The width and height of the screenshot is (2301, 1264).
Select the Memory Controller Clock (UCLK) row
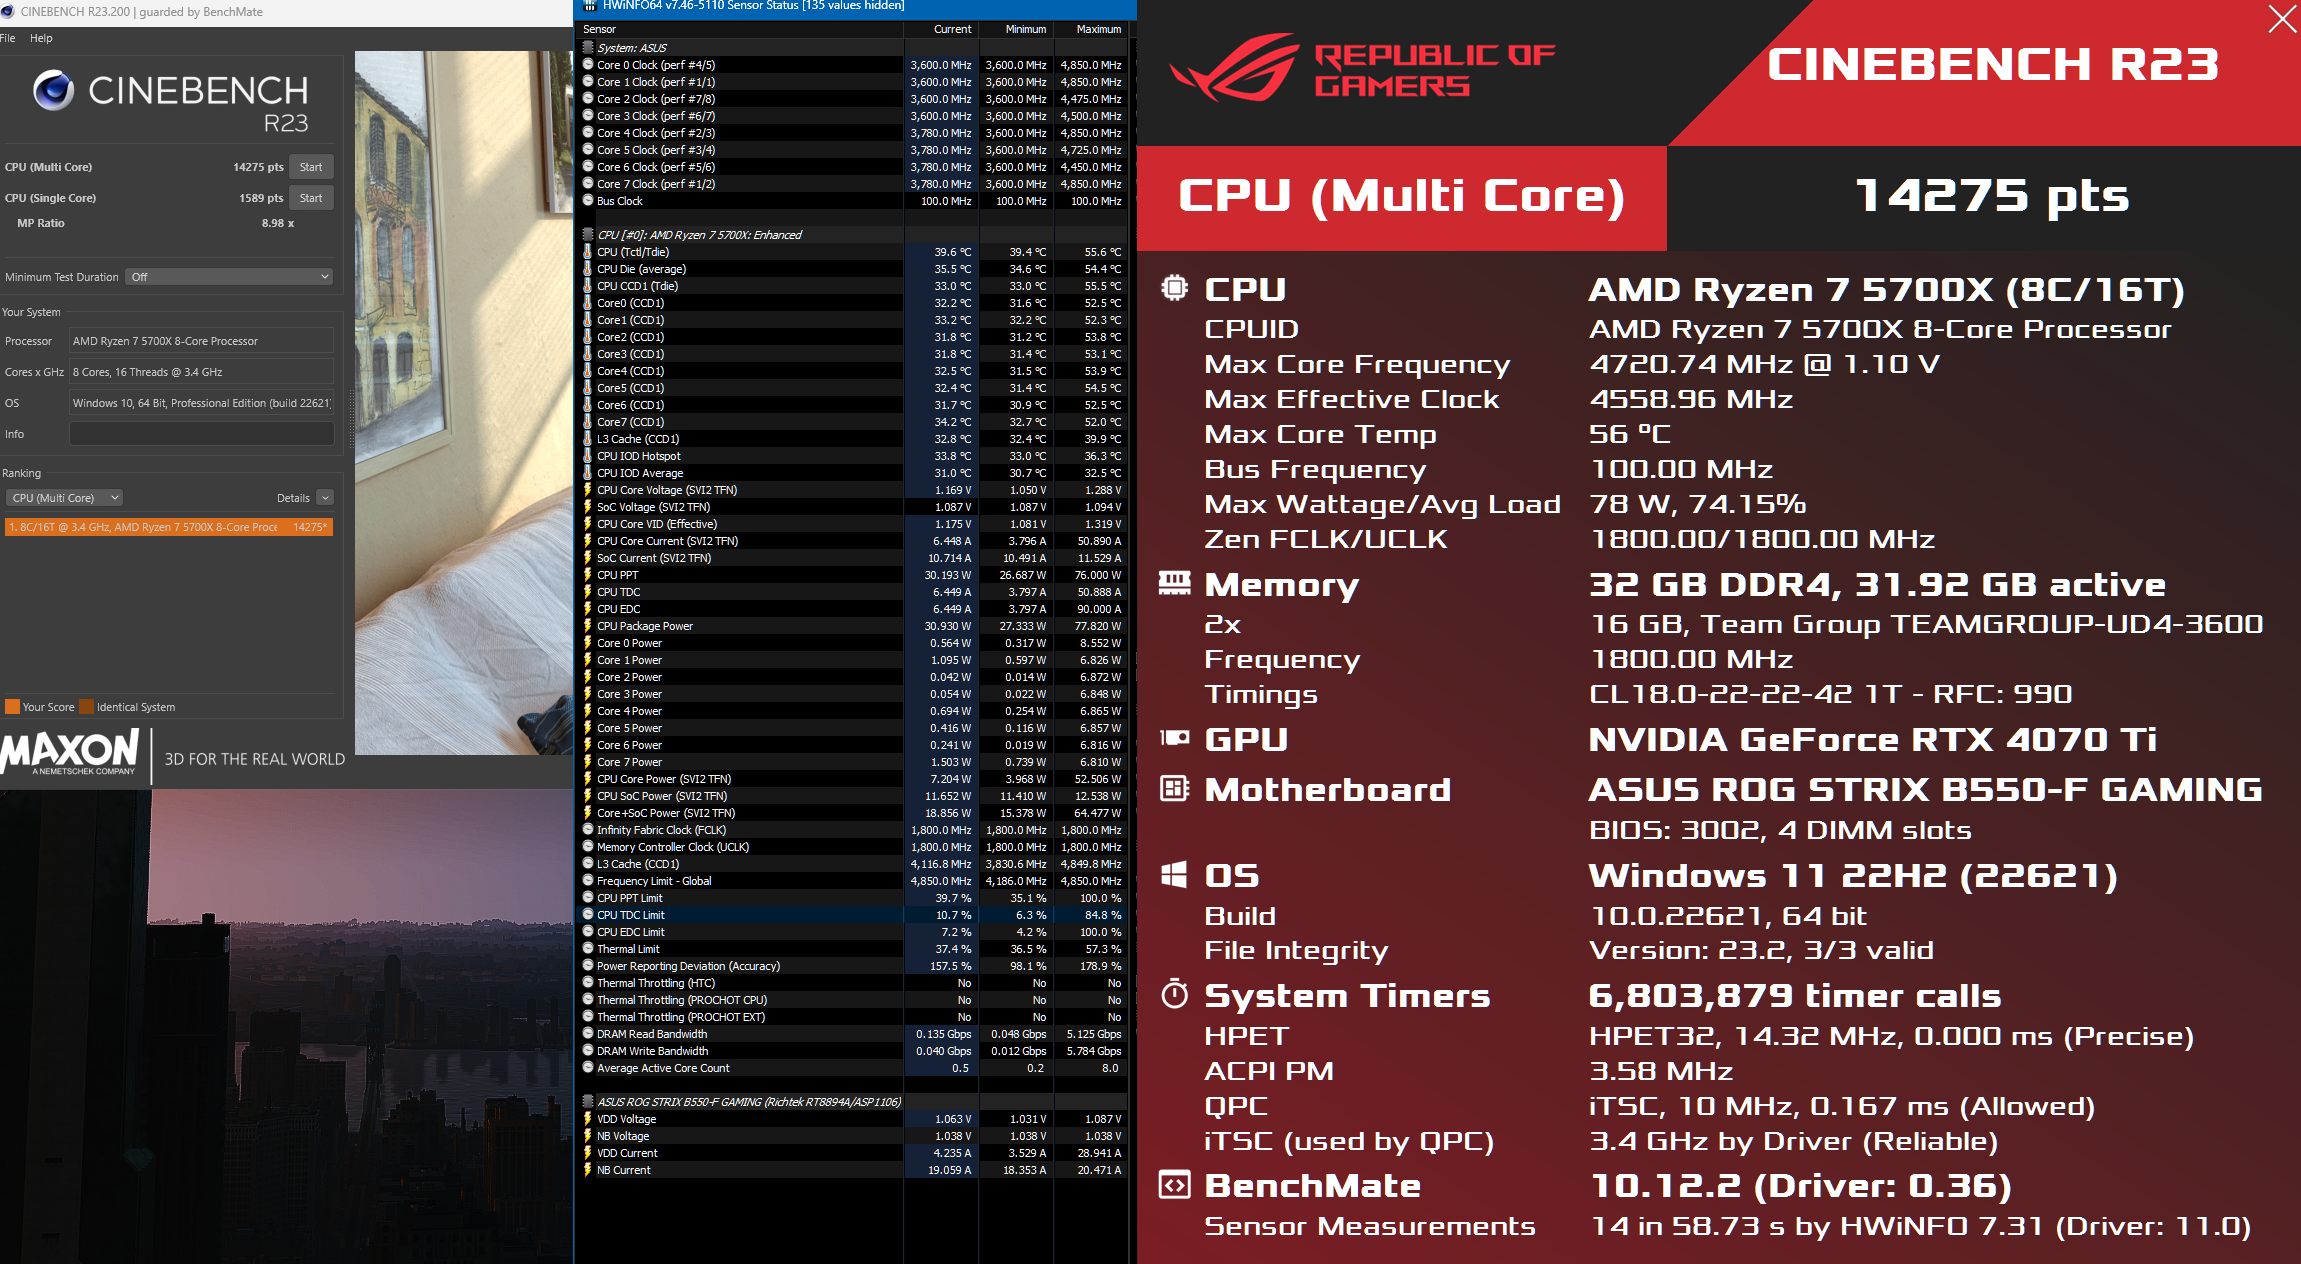[x=853, y=847]
